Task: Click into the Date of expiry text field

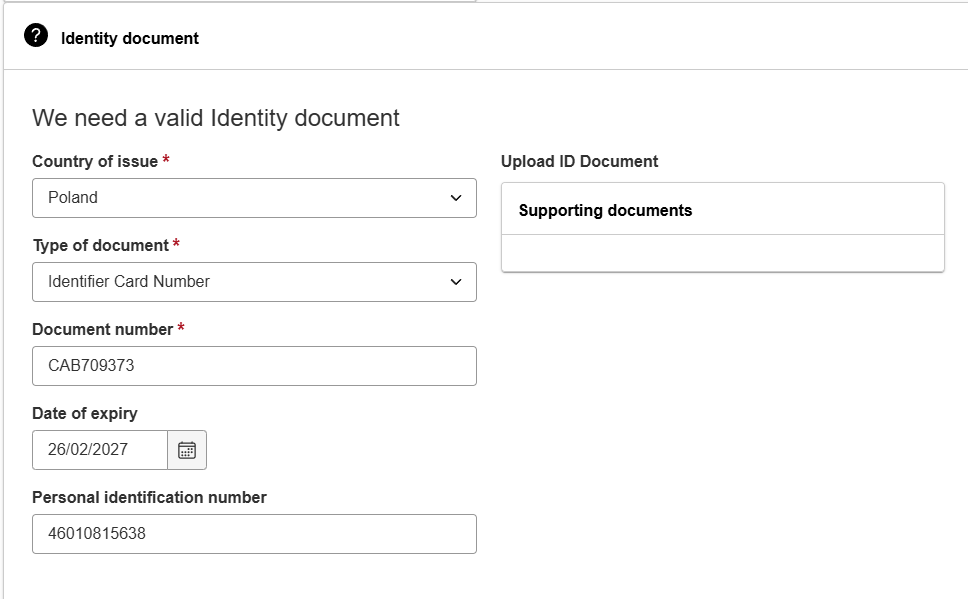Action: 100,450
